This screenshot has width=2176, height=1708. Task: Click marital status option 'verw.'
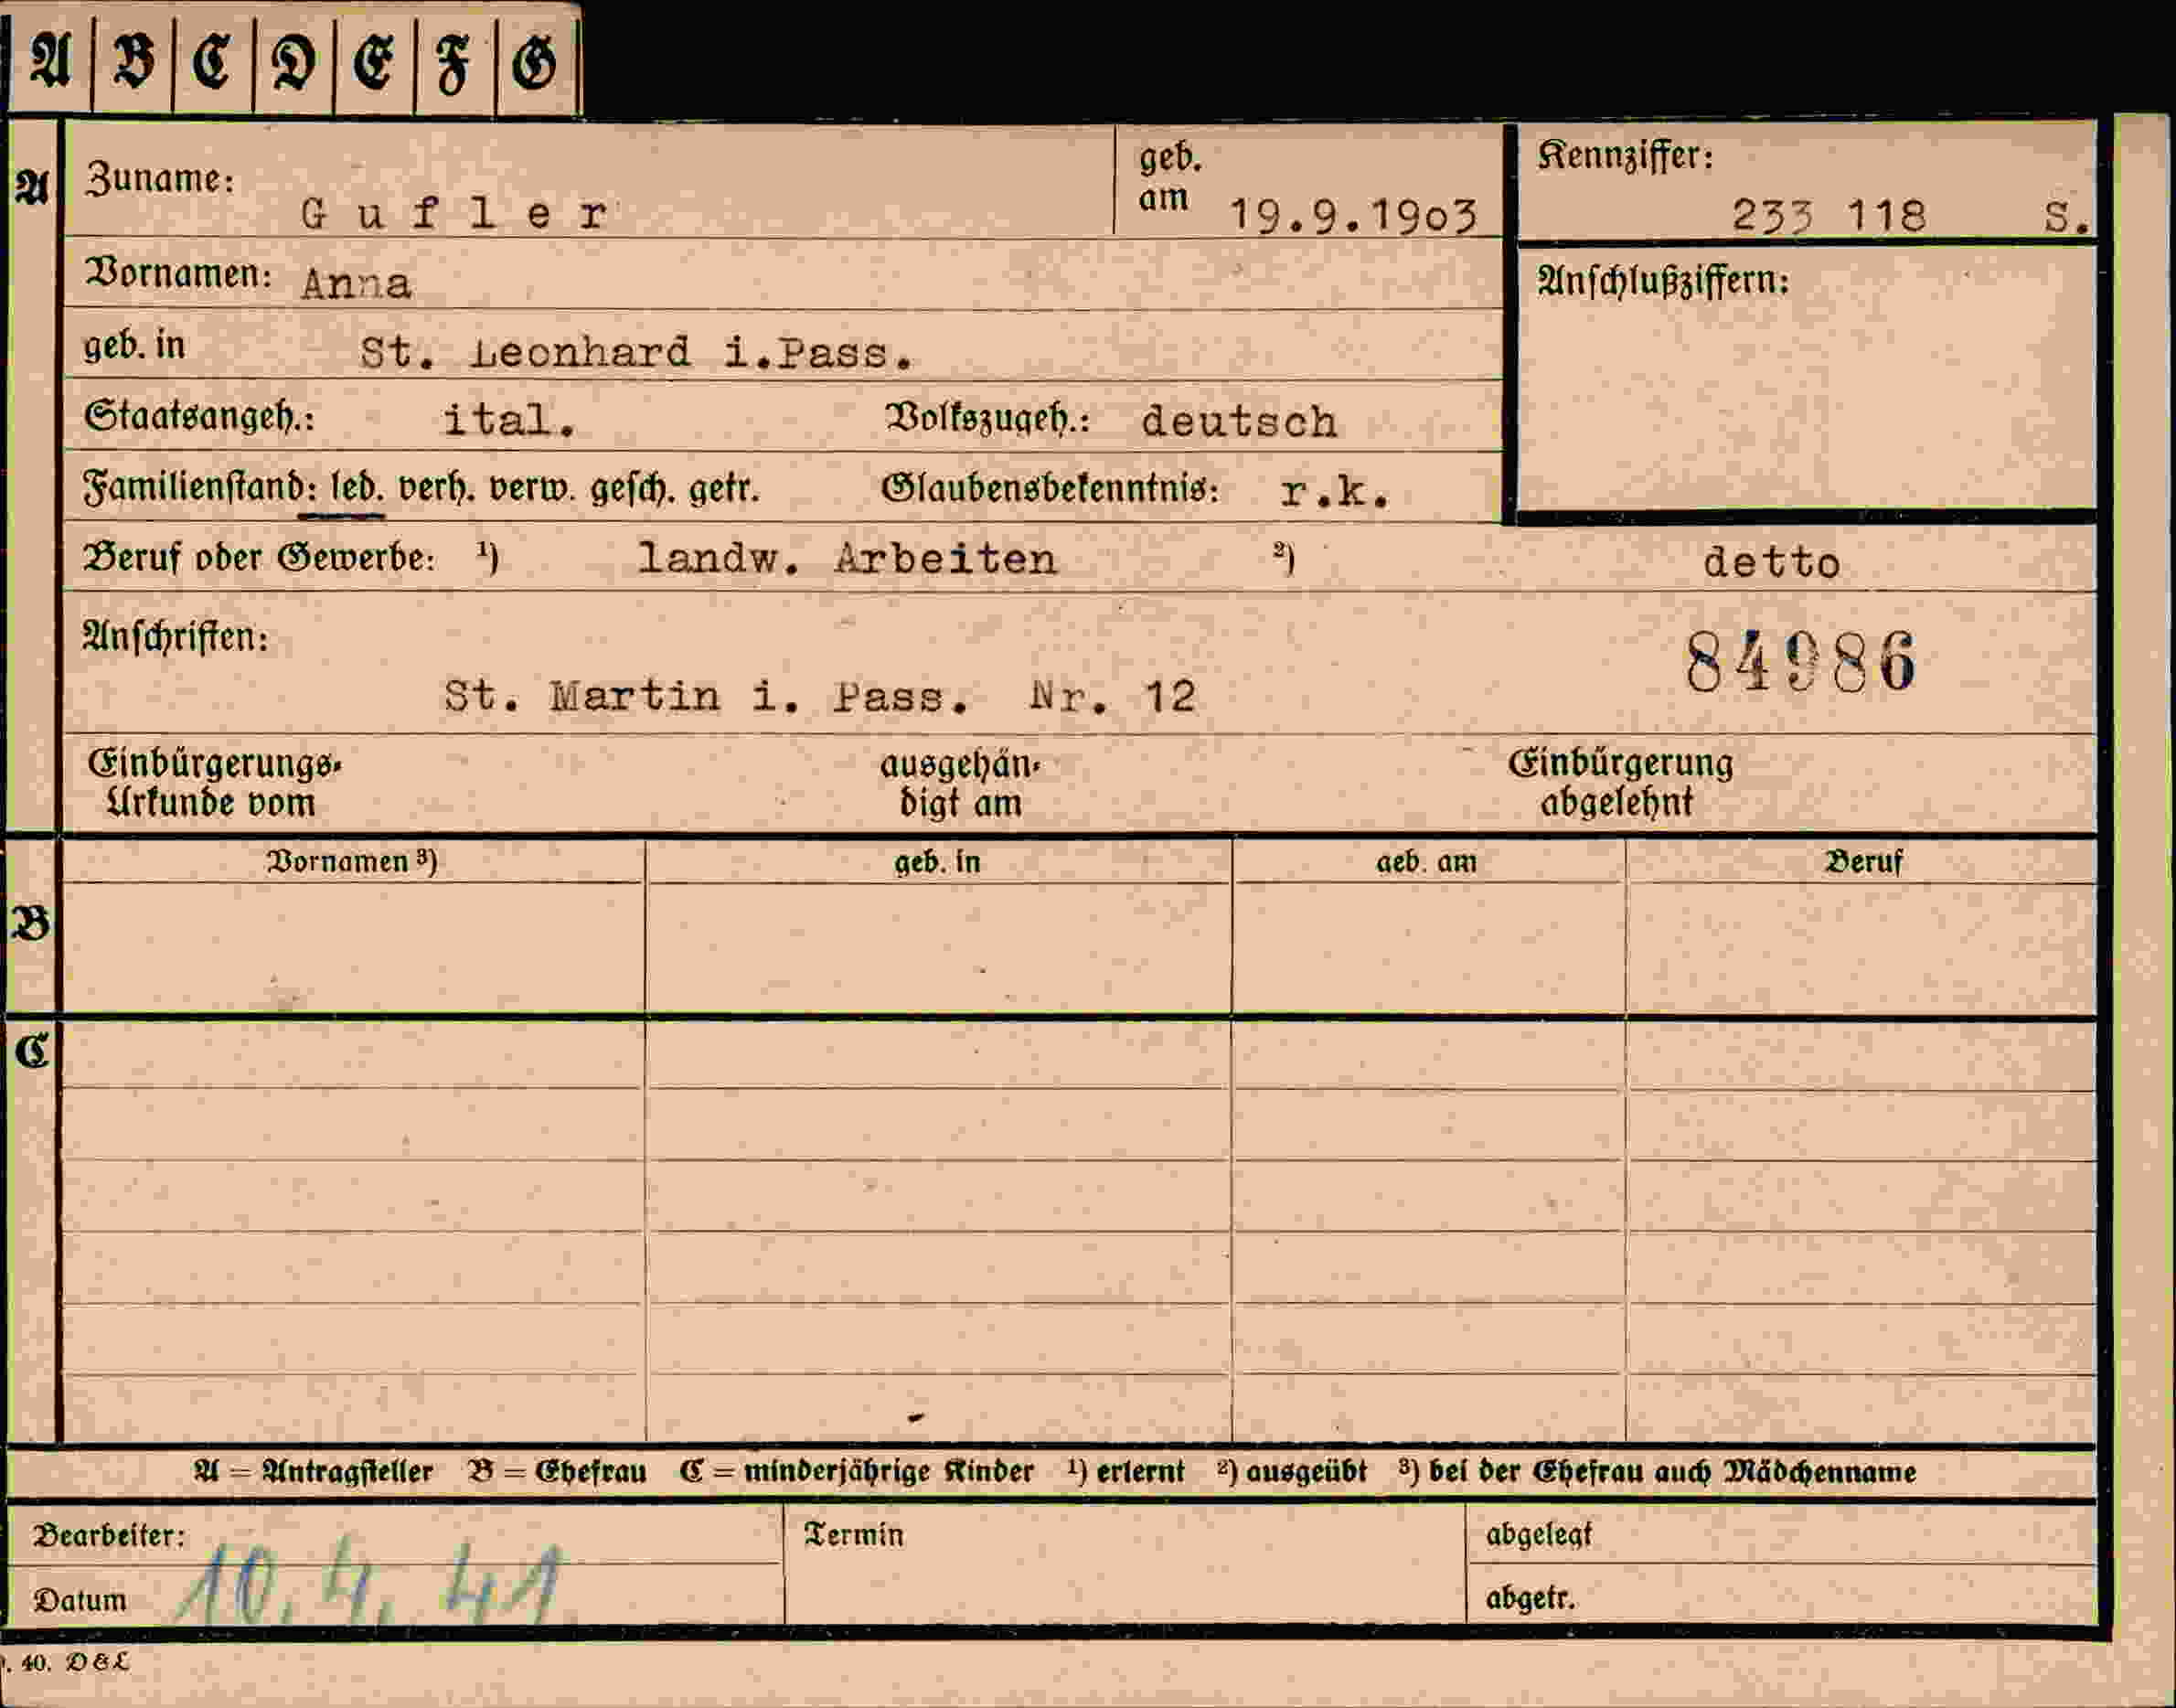point(532,489)
